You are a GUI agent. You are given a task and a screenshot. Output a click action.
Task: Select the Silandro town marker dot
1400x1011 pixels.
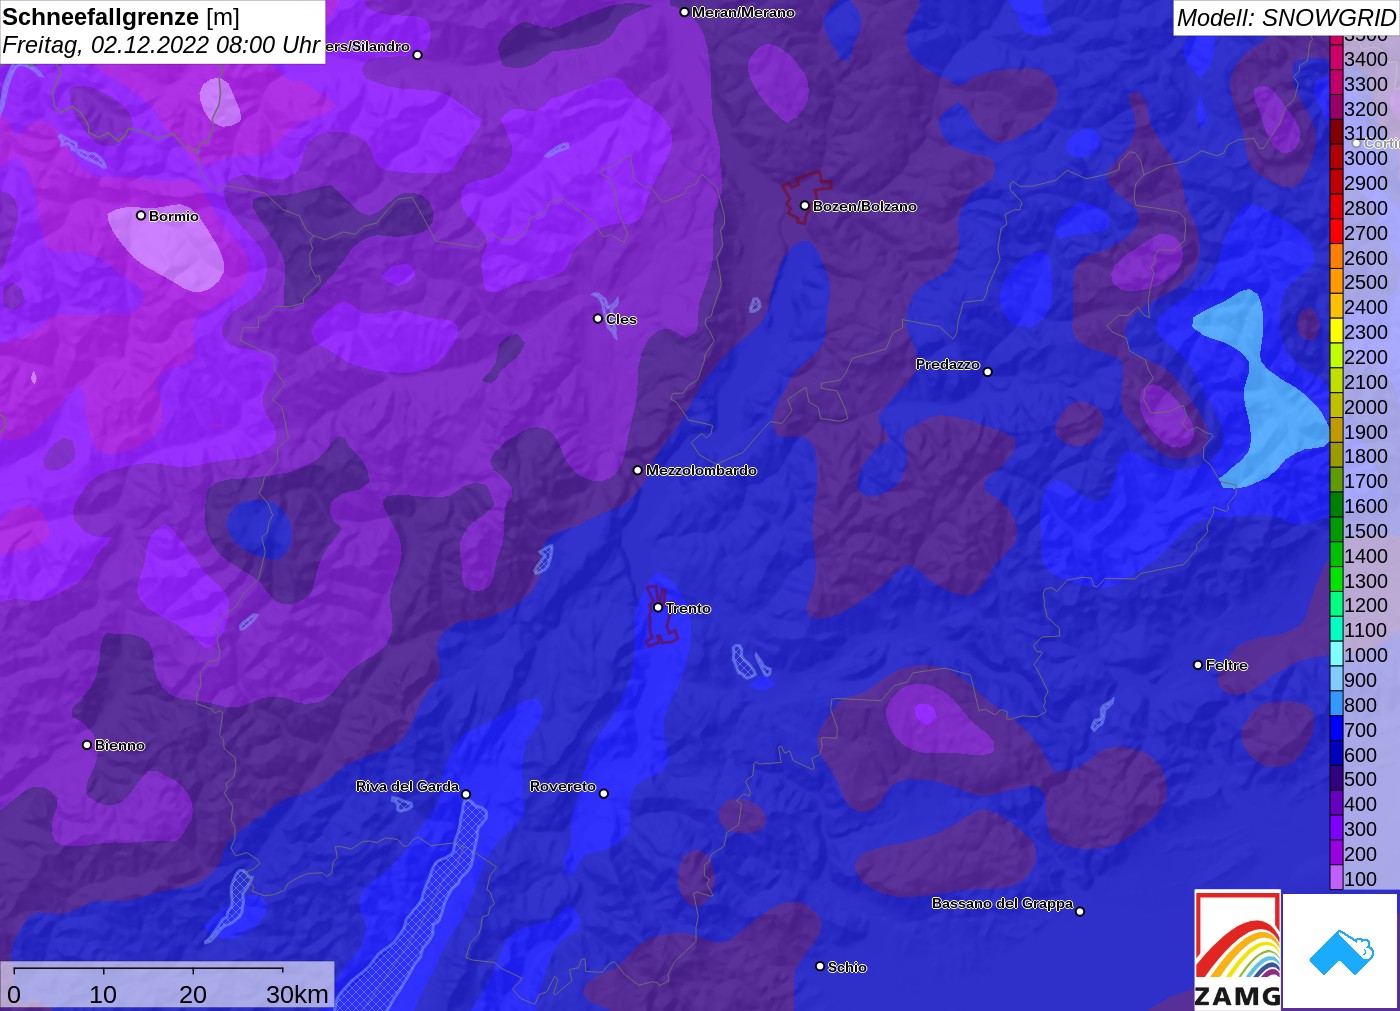tap(417, 55)
